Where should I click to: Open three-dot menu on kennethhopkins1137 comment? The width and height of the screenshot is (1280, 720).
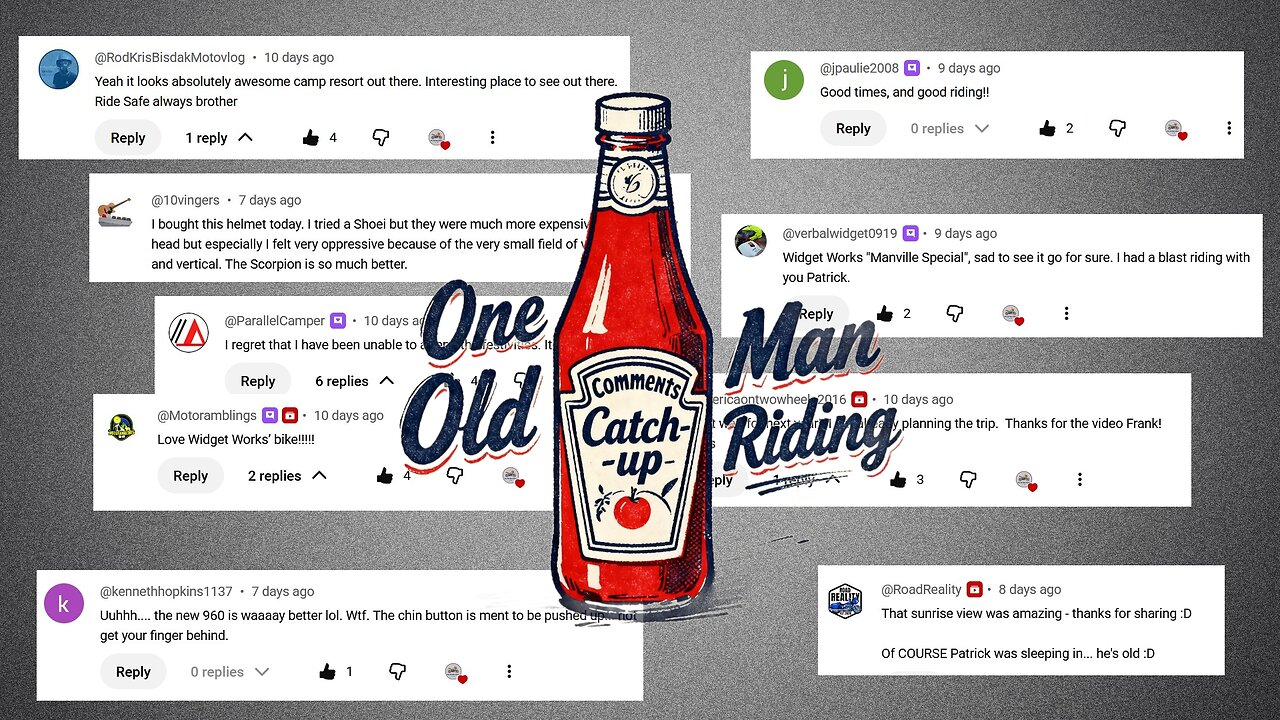click(509, 672)
